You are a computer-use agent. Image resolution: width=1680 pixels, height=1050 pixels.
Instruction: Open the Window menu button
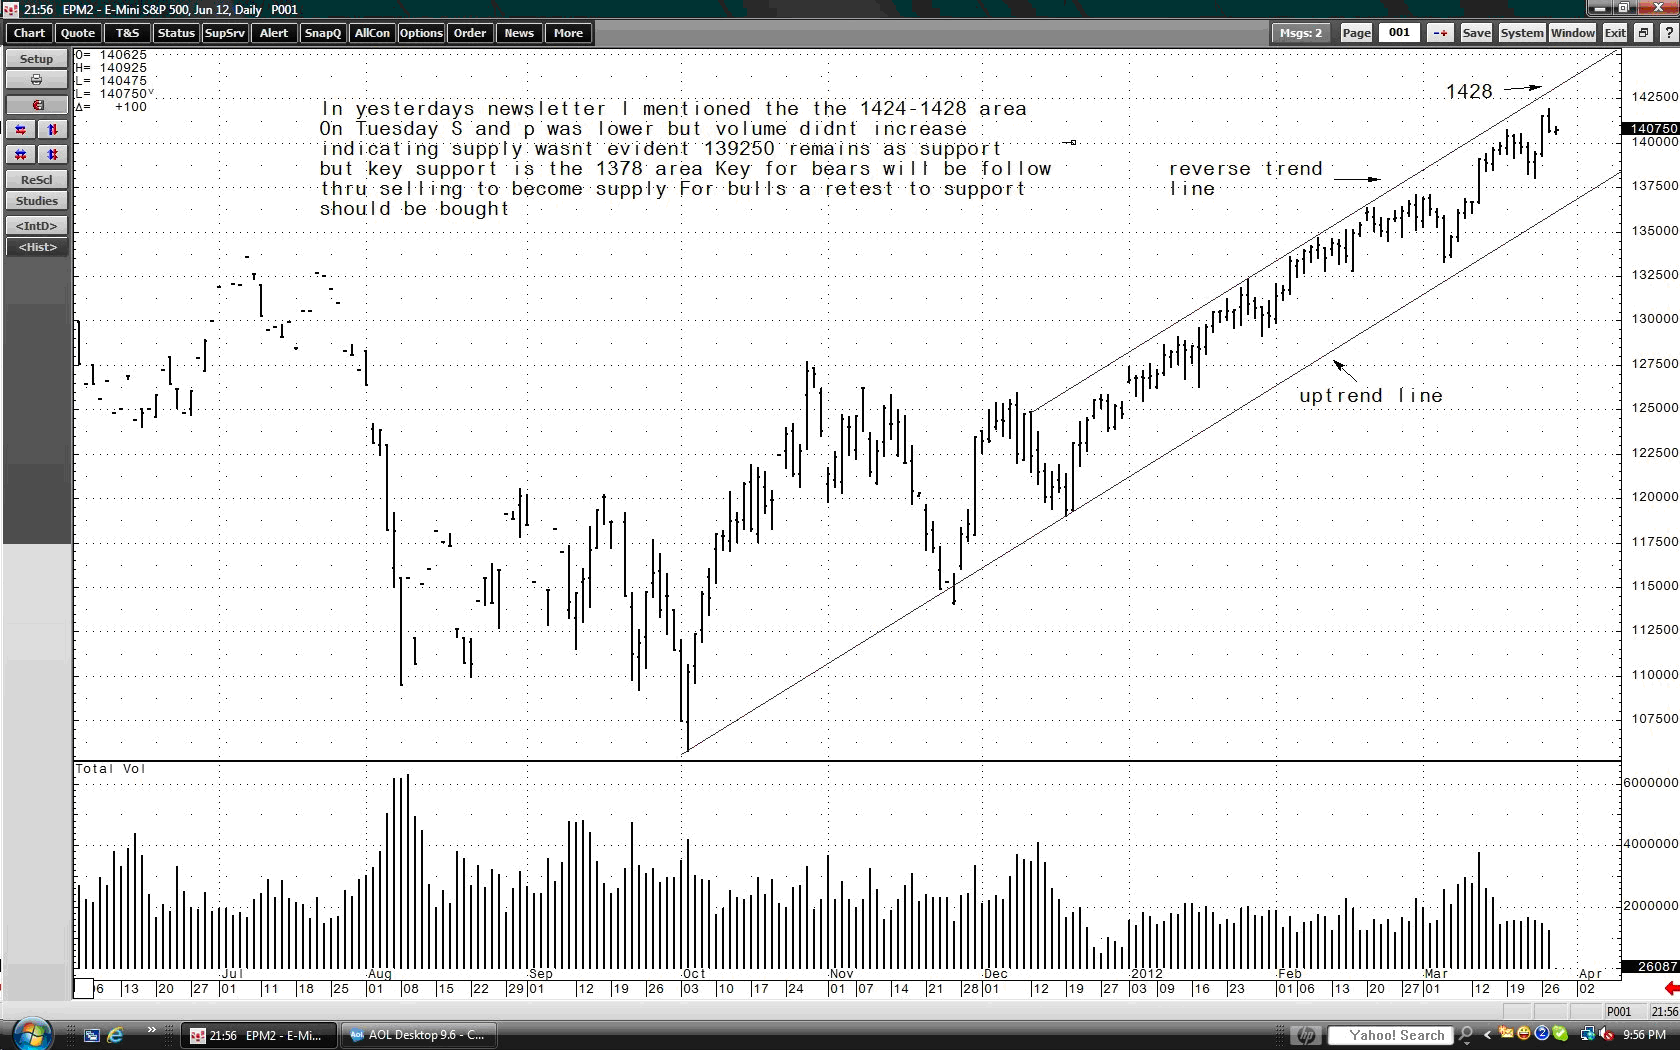click(x=1573, y=33)
